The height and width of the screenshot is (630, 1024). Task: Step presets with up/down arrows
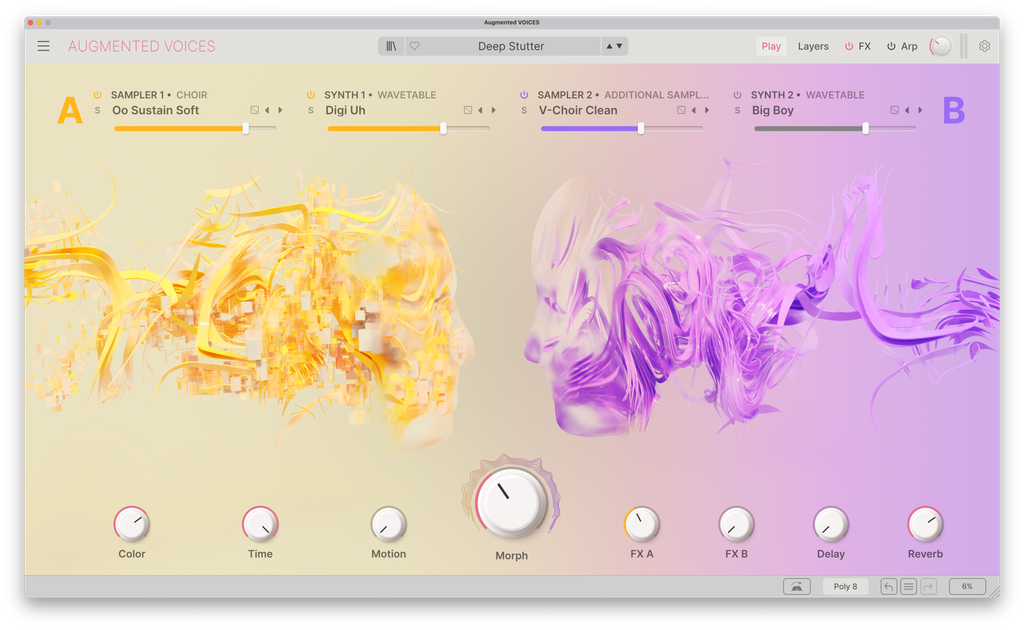(614, 46)
